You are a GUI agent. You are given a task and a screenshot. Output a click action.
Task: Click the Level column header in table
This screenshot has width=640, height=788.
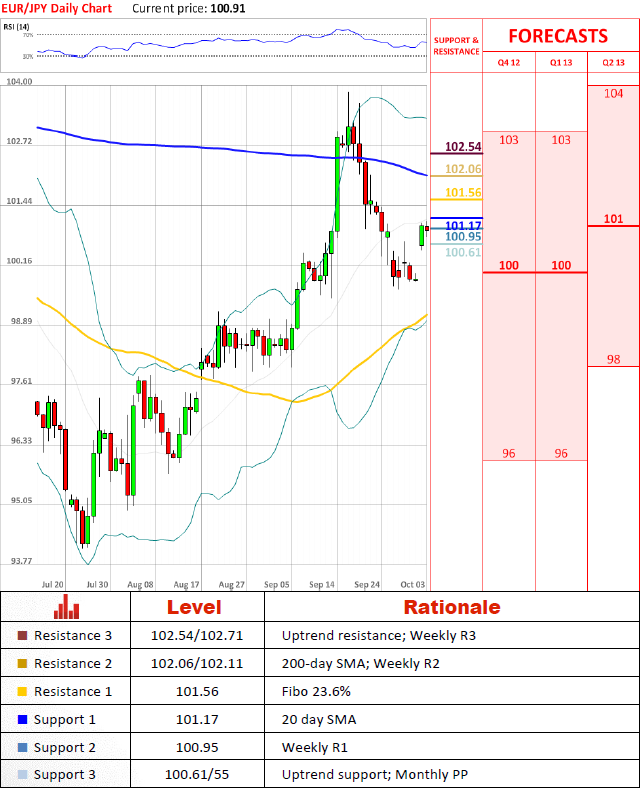pos(197,607)
